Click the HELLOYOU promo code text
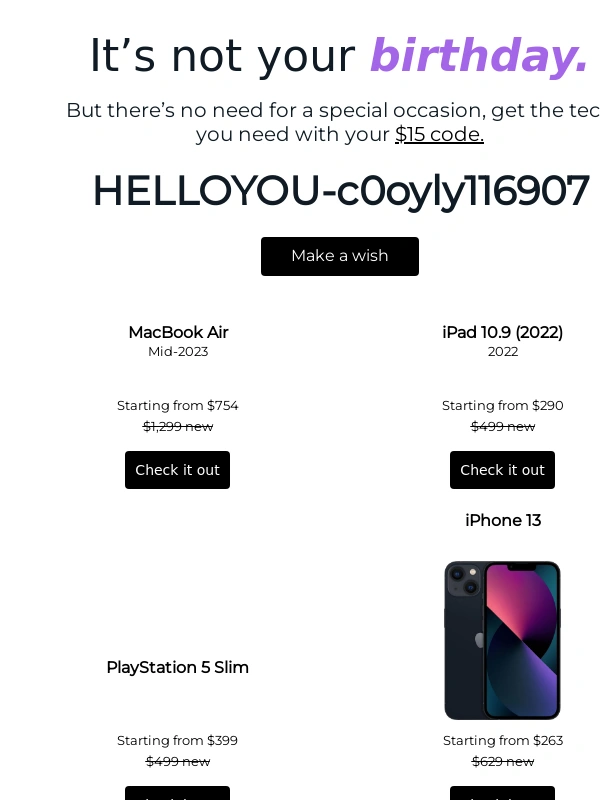 coord(341,191)
